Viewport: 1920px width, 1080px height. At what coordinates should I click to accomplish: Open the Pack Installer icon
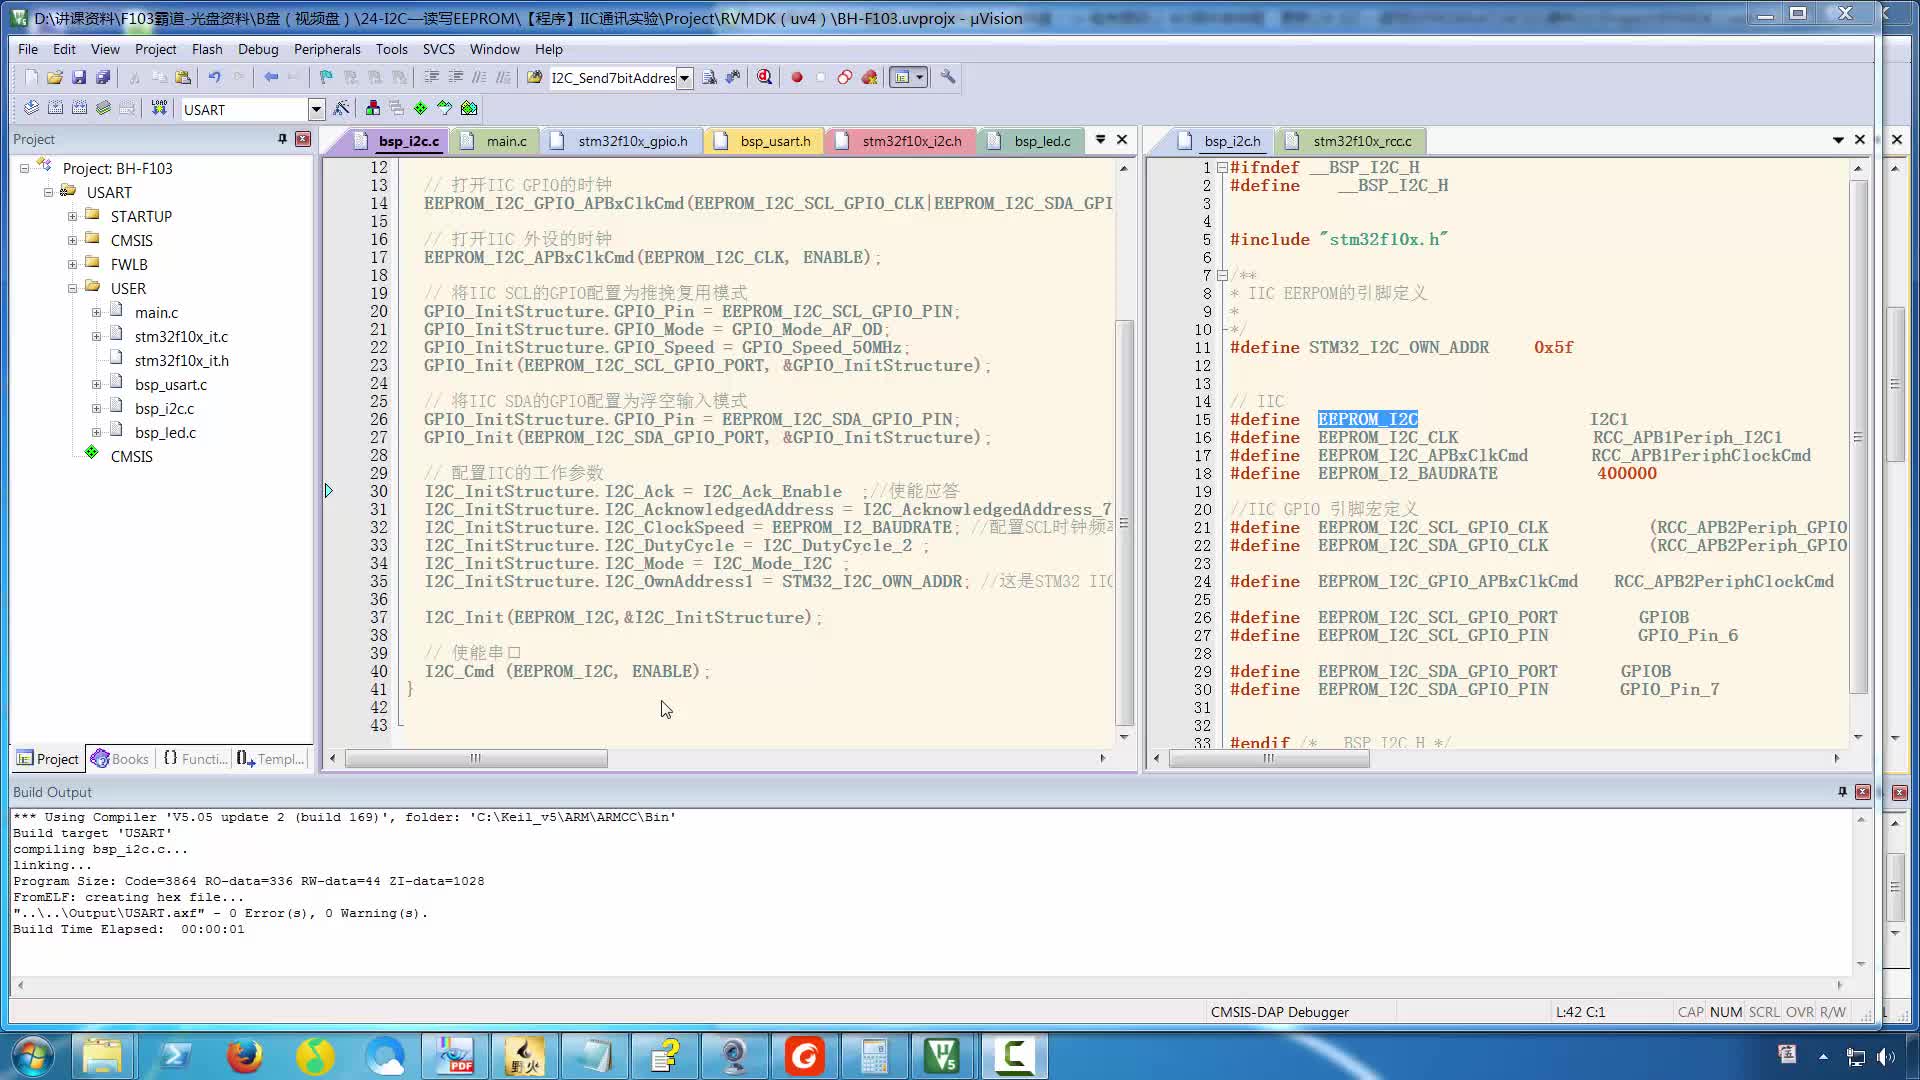468,108
